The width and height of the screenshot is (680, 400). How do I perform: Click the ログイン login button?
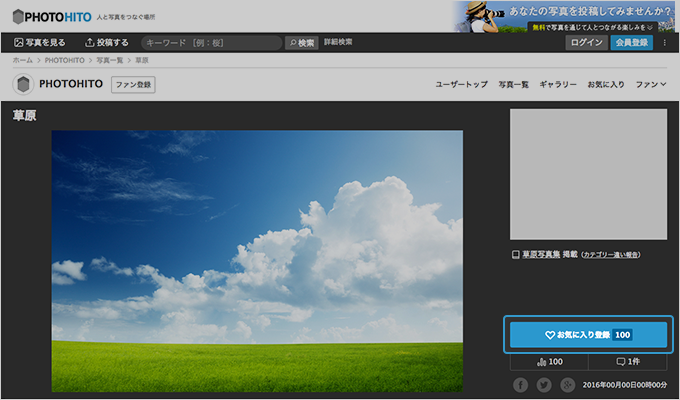click(x=585, y=43)
